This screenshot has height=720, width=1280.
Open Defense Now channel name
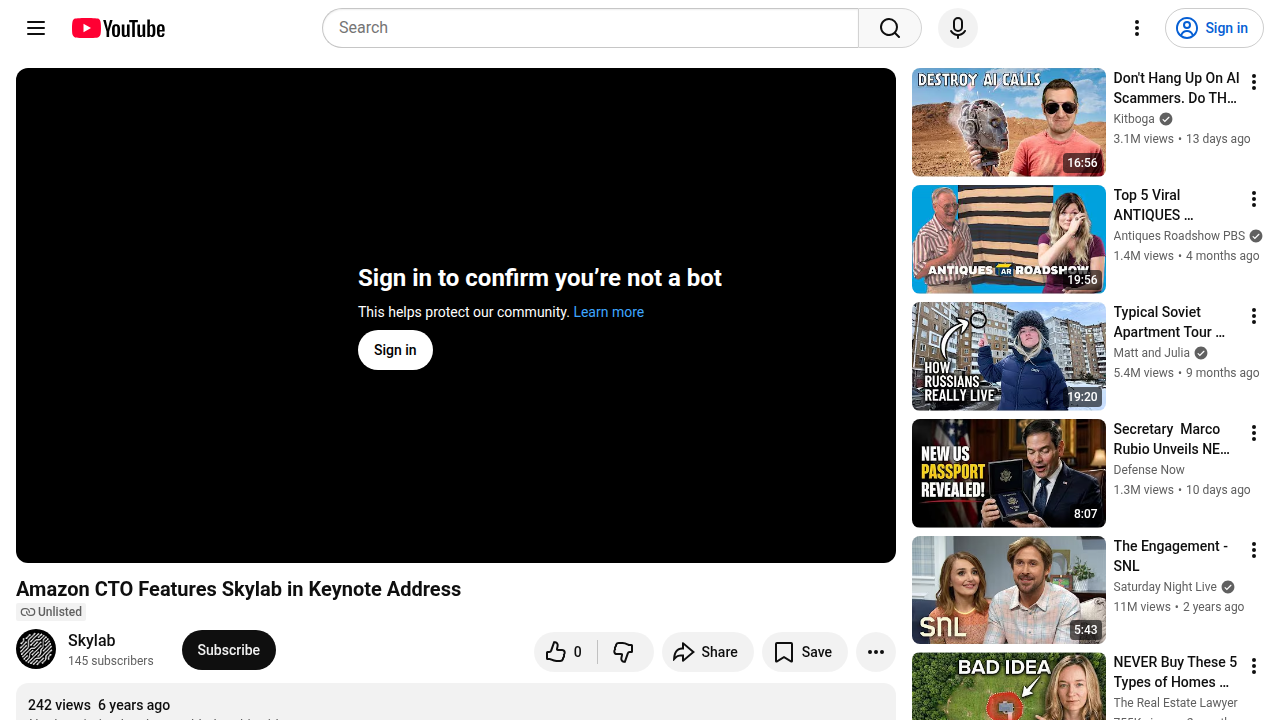click(x=1149, y=470)
